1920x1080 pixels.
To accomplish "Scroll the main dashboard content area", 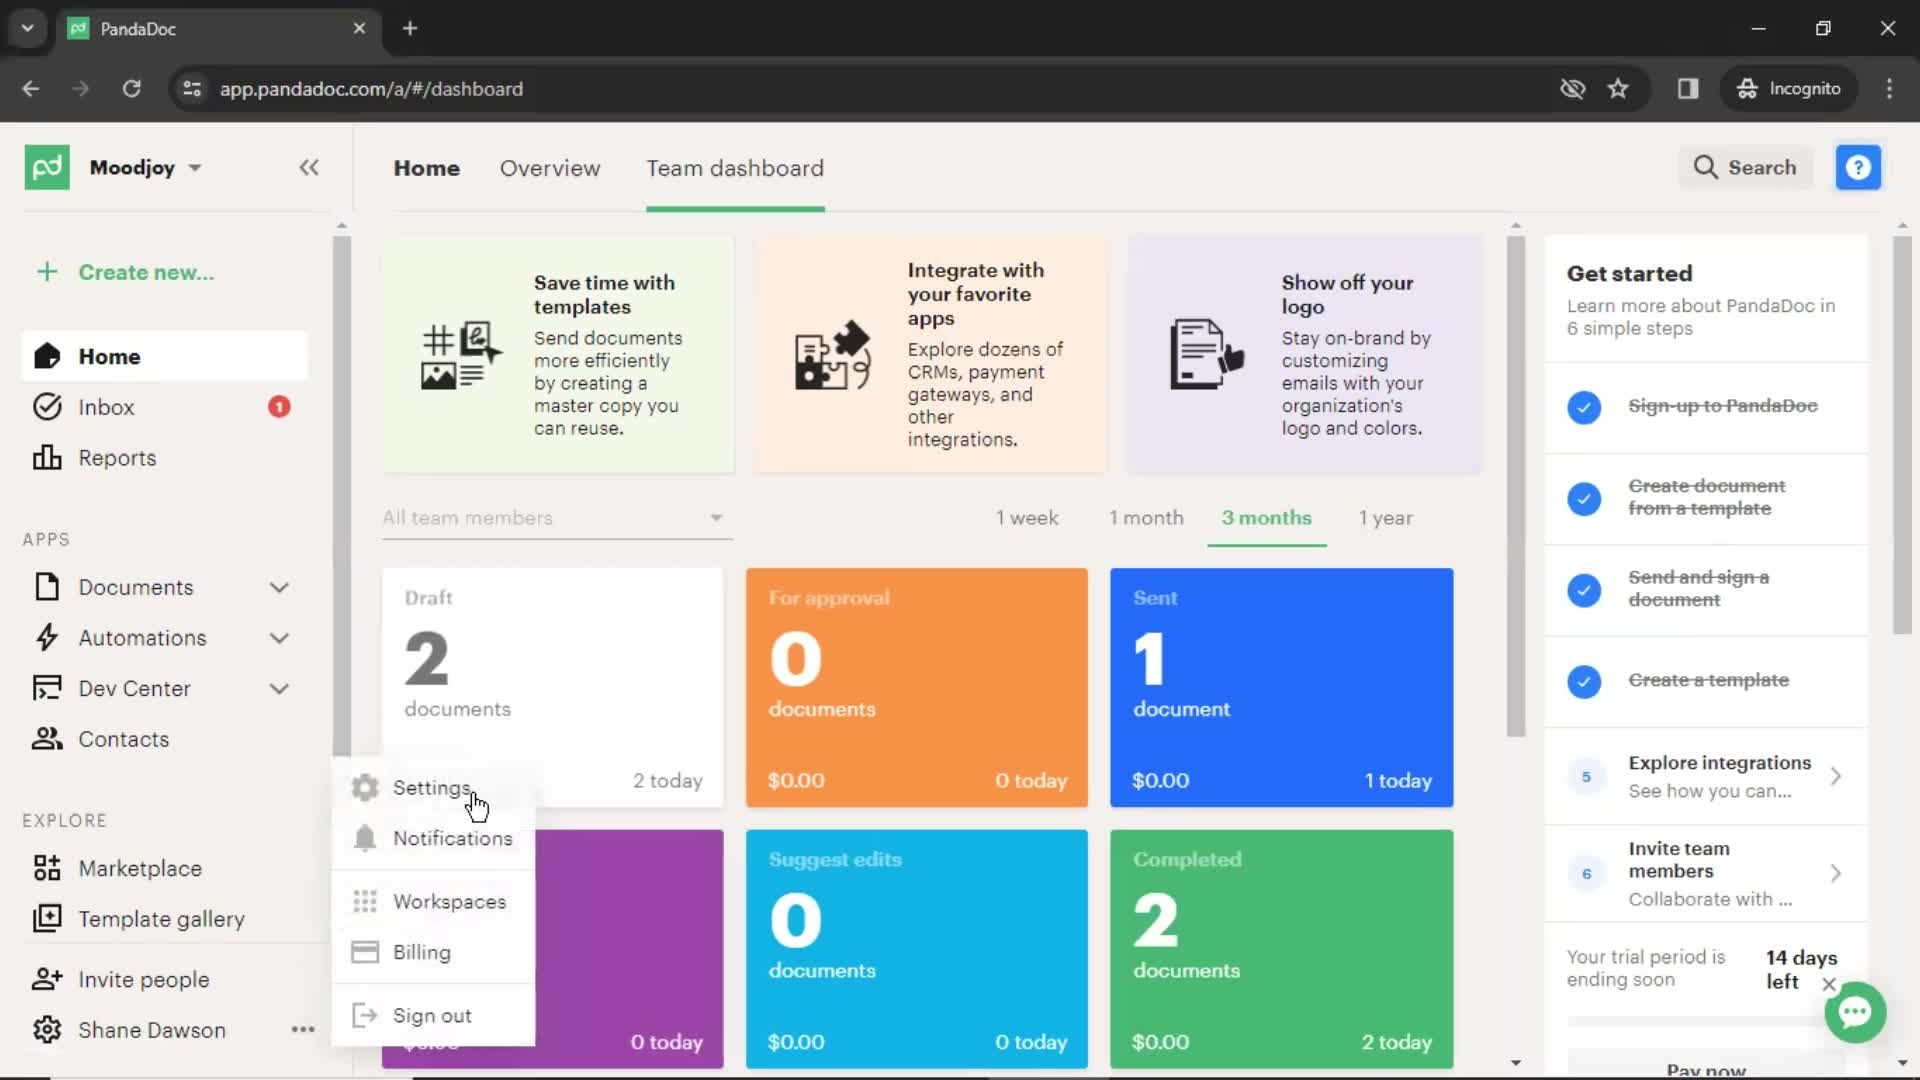I will [x=1515, y=646].
